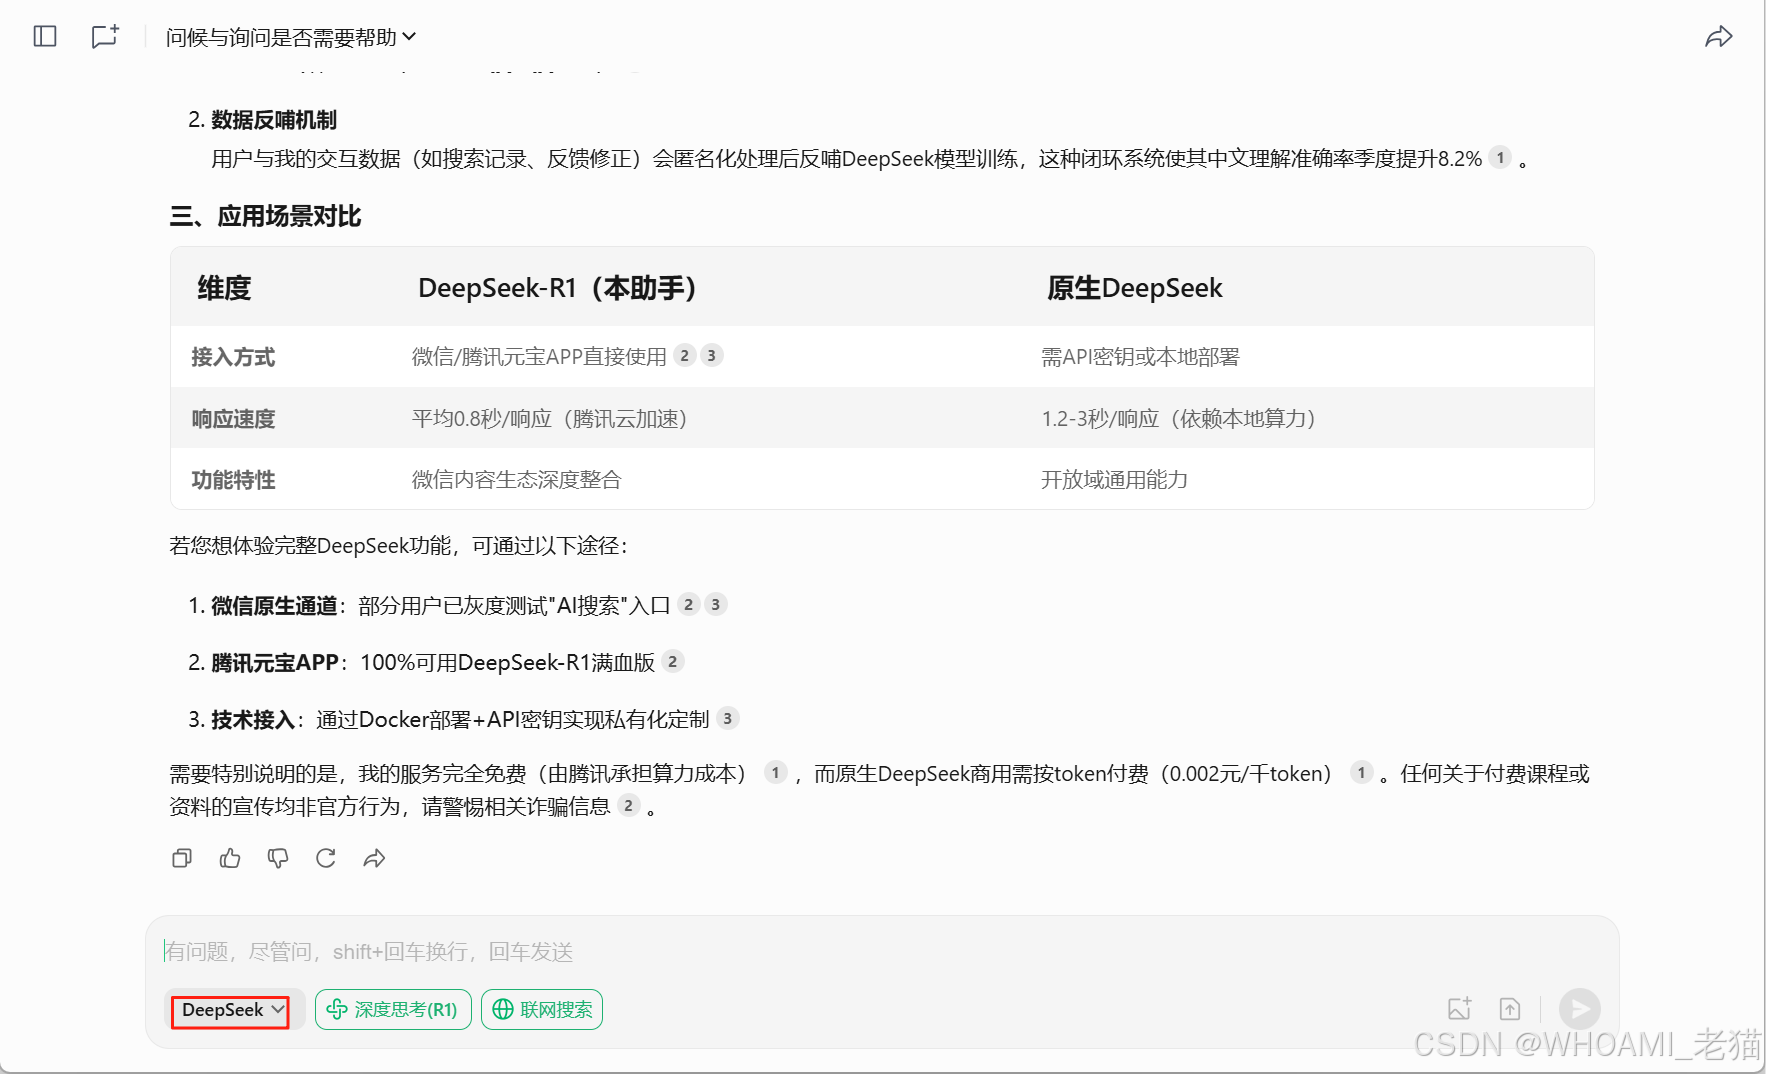Open citation 3 after "AI搜索"入口
Image resolution: width=1766 pixels, height=1074 pixels.
click(x=715, y=605)
